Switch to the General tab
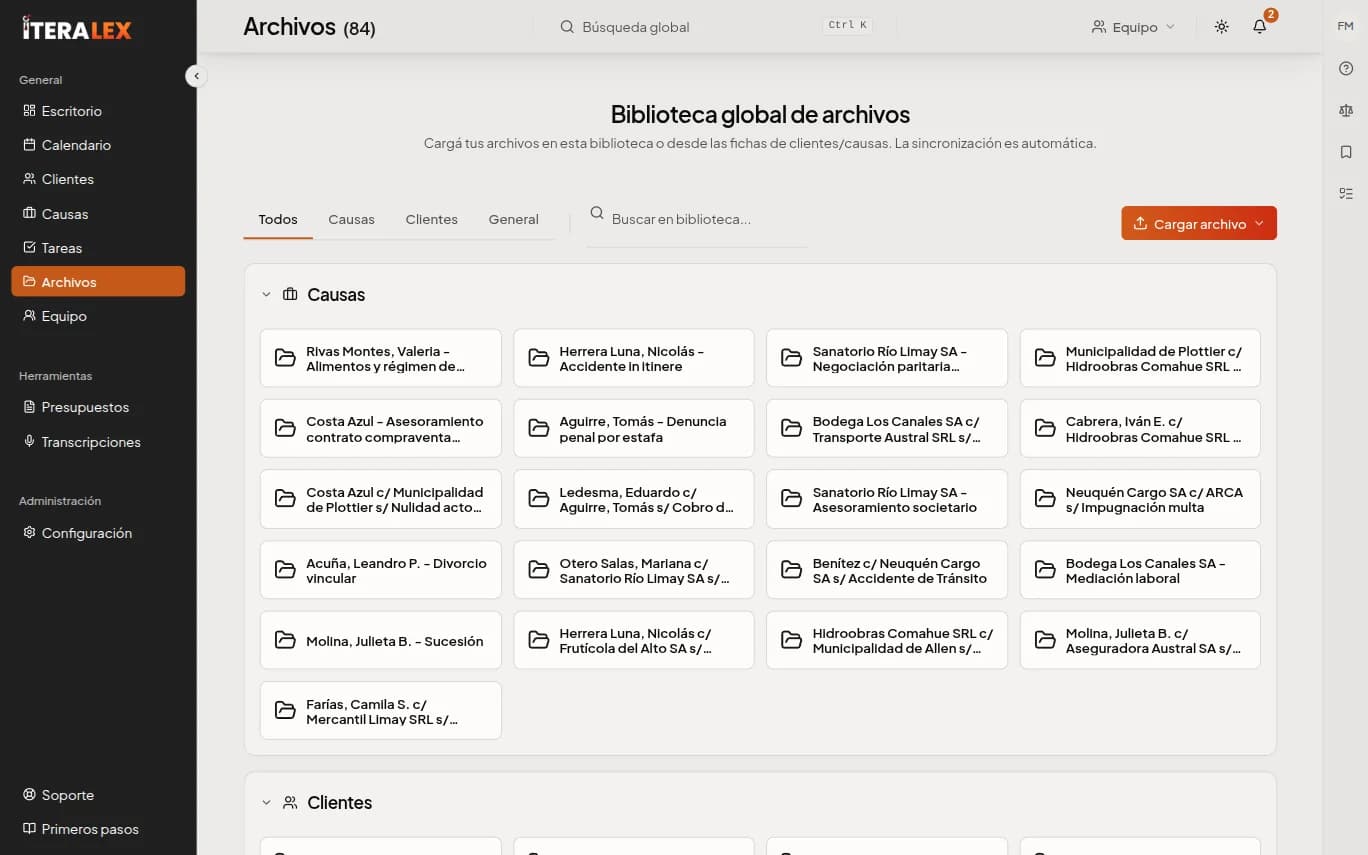 pos(513,219)
